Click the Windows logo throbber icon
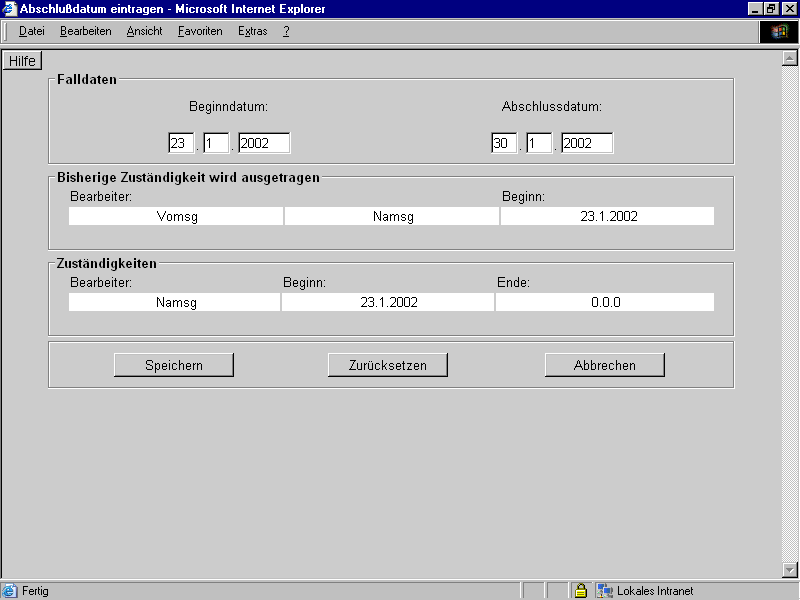 (779, 31)
